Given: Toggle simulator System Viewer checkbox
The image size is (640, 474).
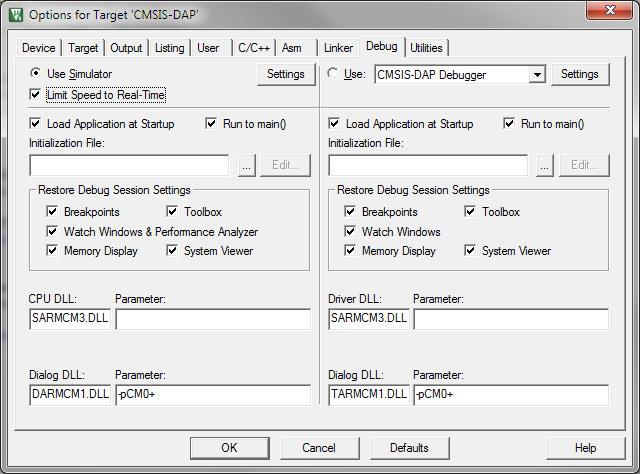Looking at the screenshot, I should pos(172,250).
